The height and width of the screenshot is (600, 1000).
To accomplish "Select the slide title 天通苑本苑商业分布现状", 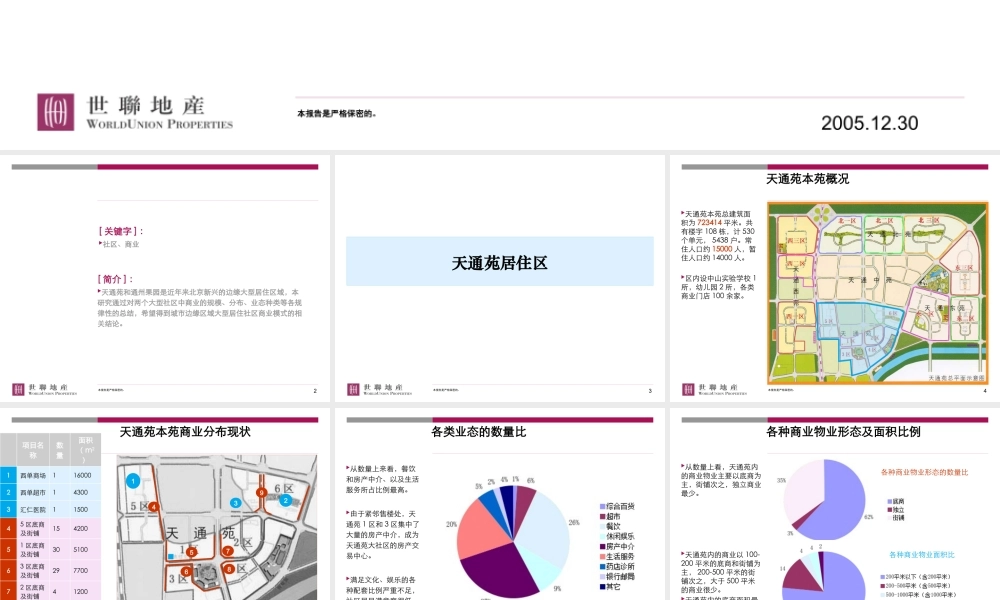I will [x=185, y=432].
